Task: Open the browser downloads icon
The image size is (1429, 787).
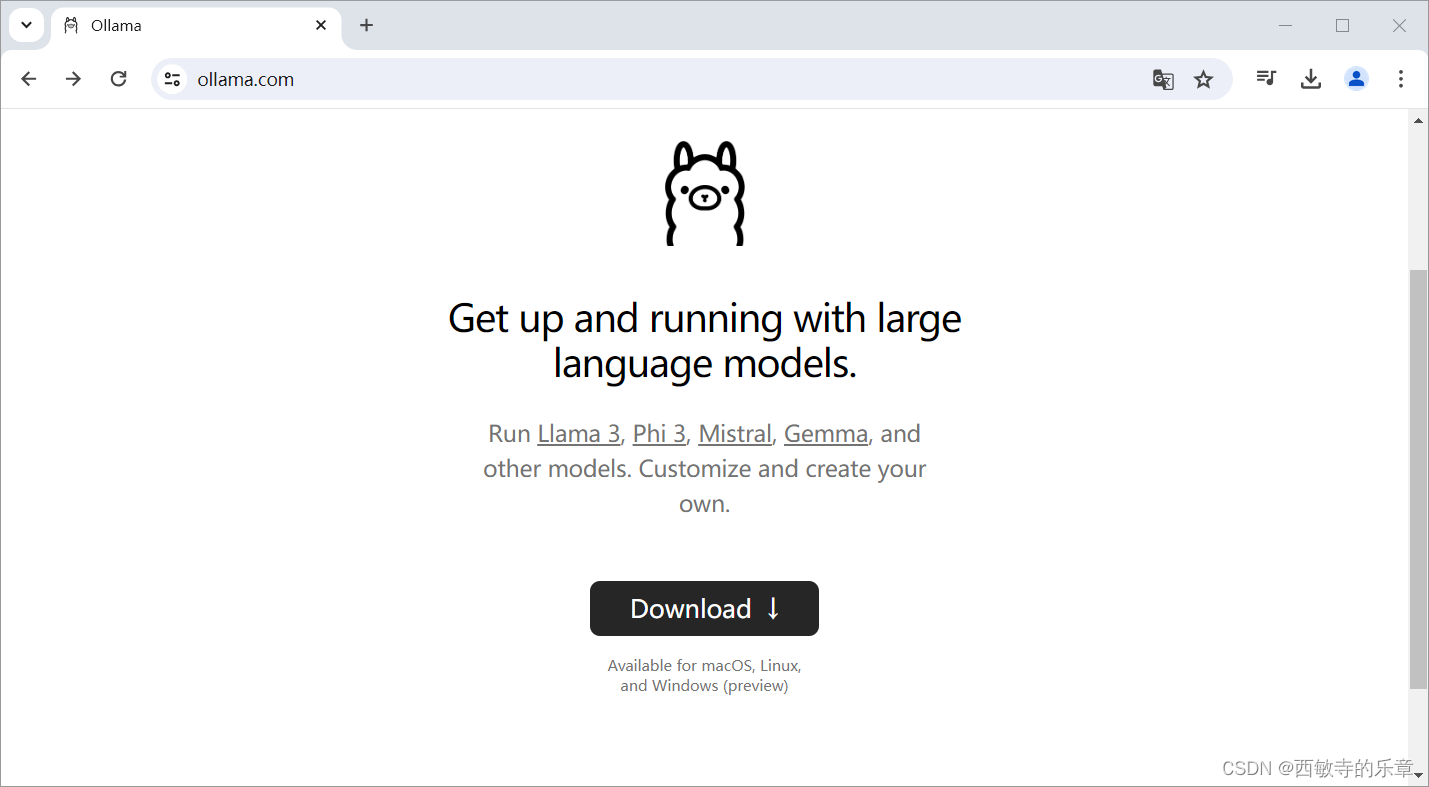Action: (1311, 79)
